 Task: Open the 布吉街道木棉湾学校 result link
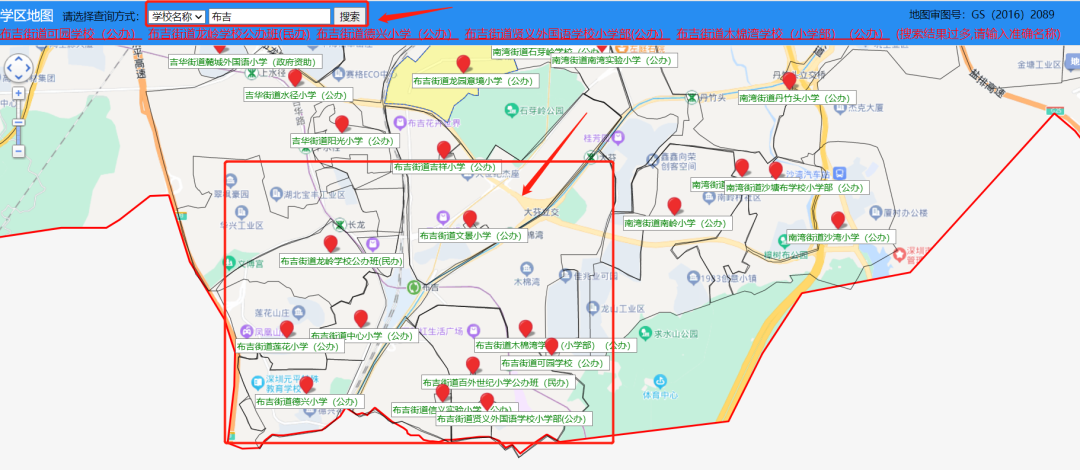coord(782,34)
